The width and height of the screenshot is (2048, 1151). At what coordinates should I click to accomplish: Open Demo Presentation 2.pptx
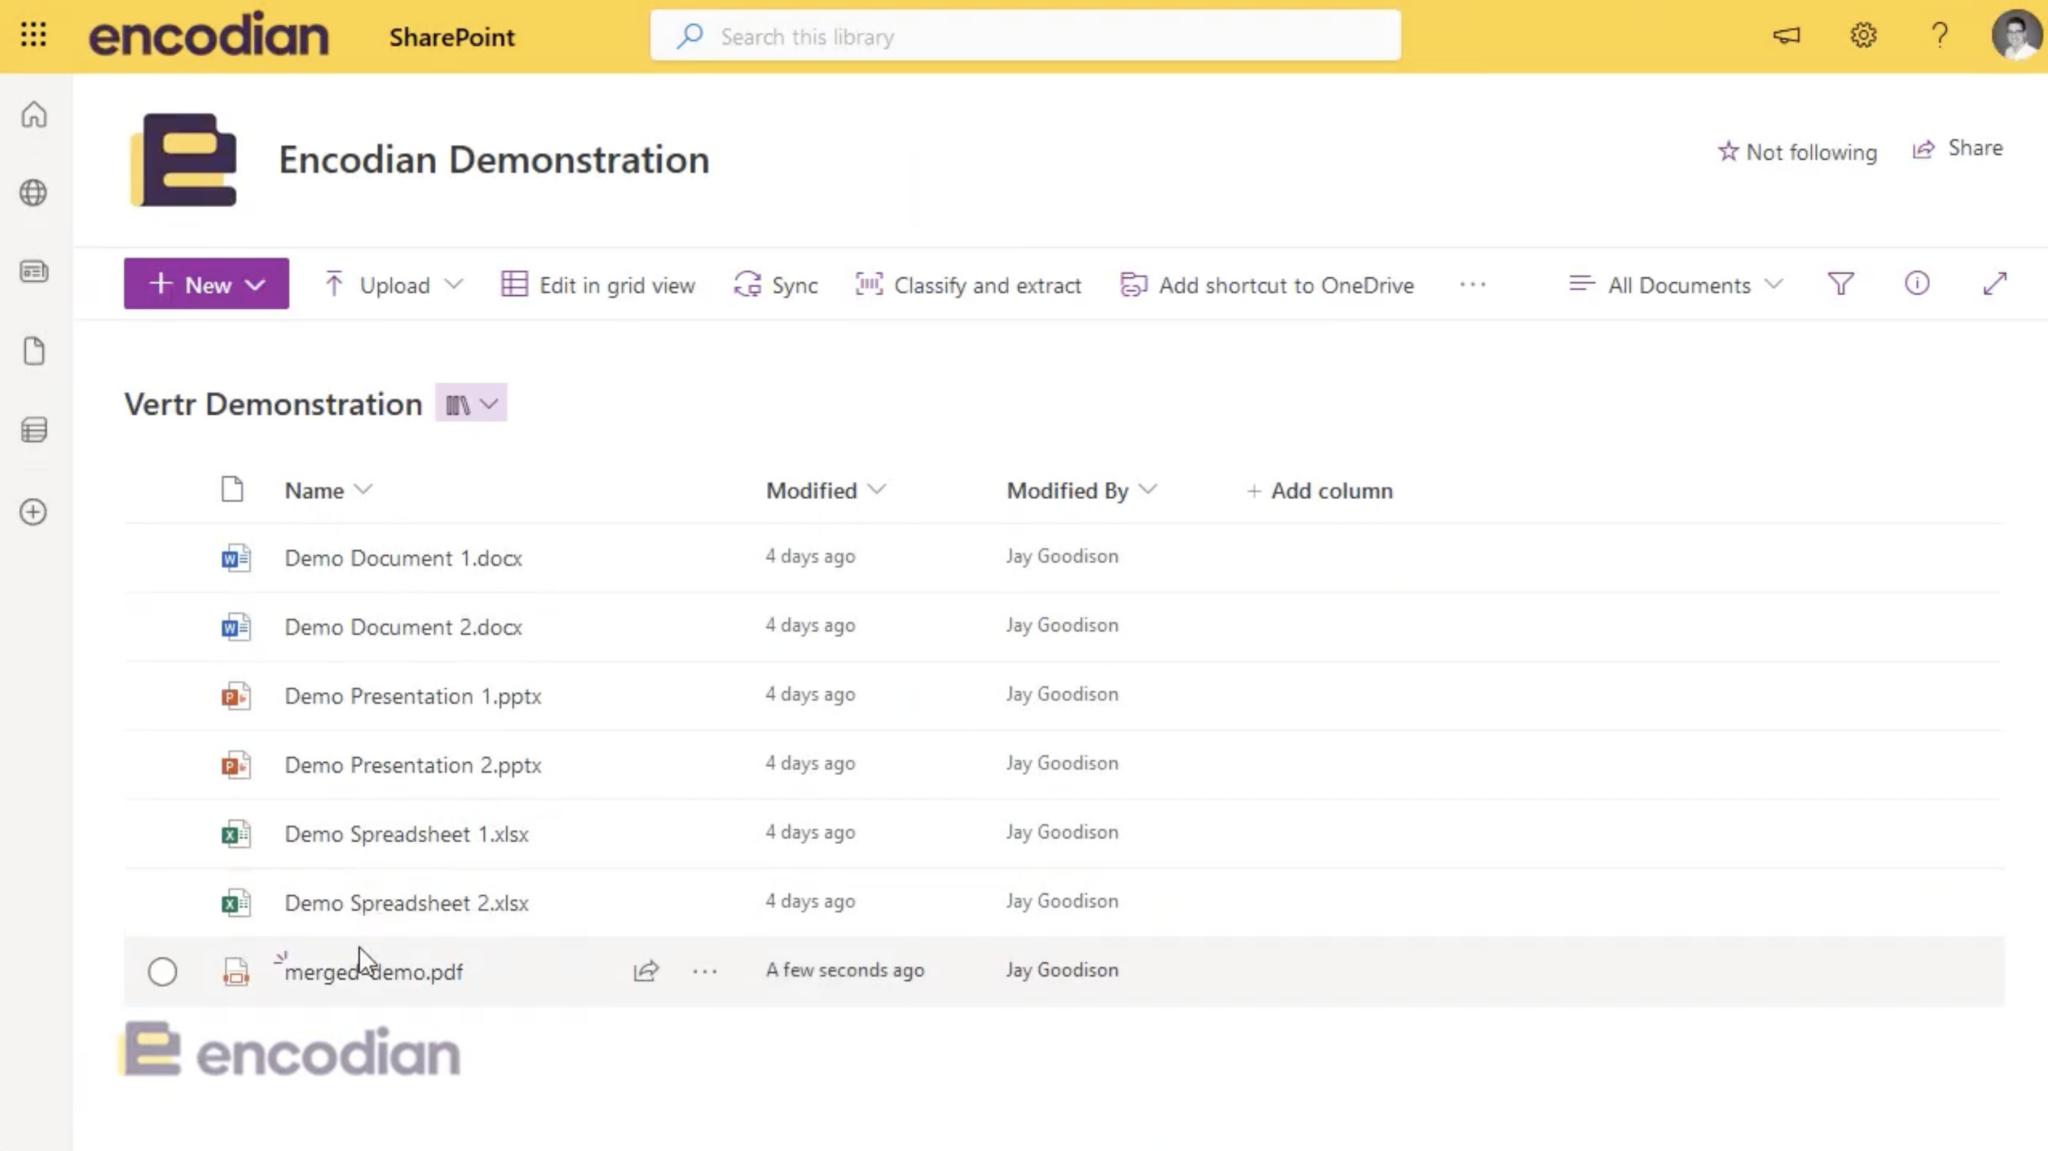click(413, 765)
